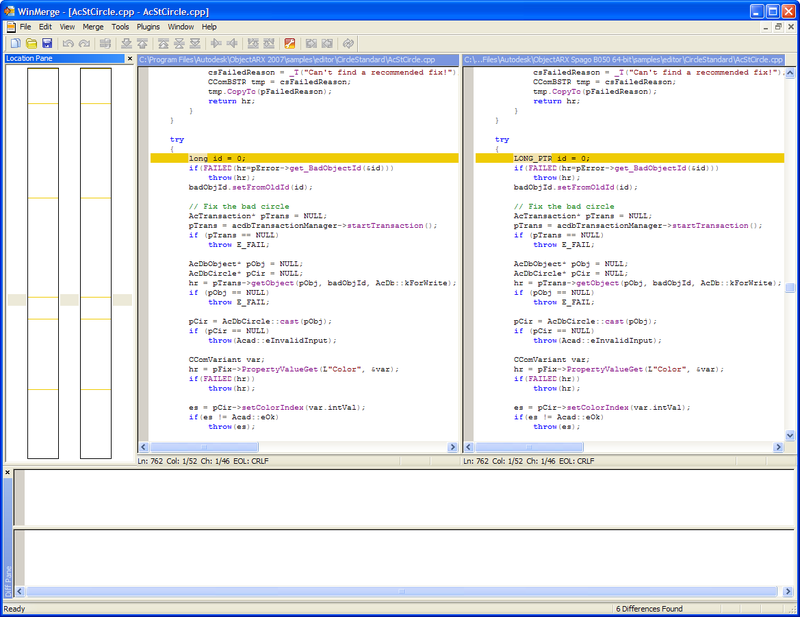Open the Merge menu
800x617 pixels.
pos(93,27)
